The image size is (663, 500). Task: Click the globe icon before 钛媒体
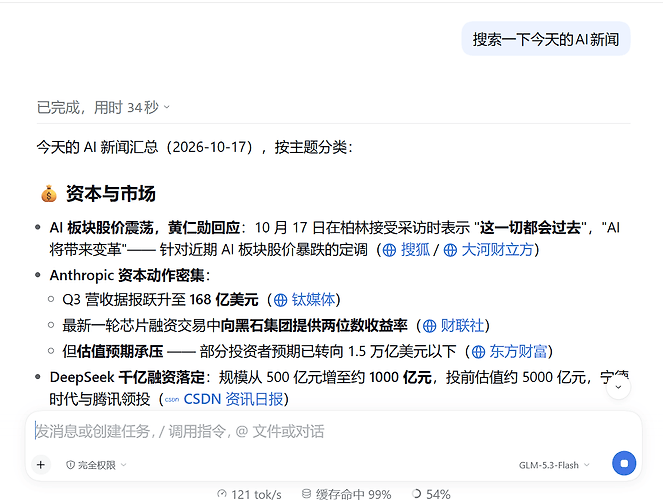[280, 300]
